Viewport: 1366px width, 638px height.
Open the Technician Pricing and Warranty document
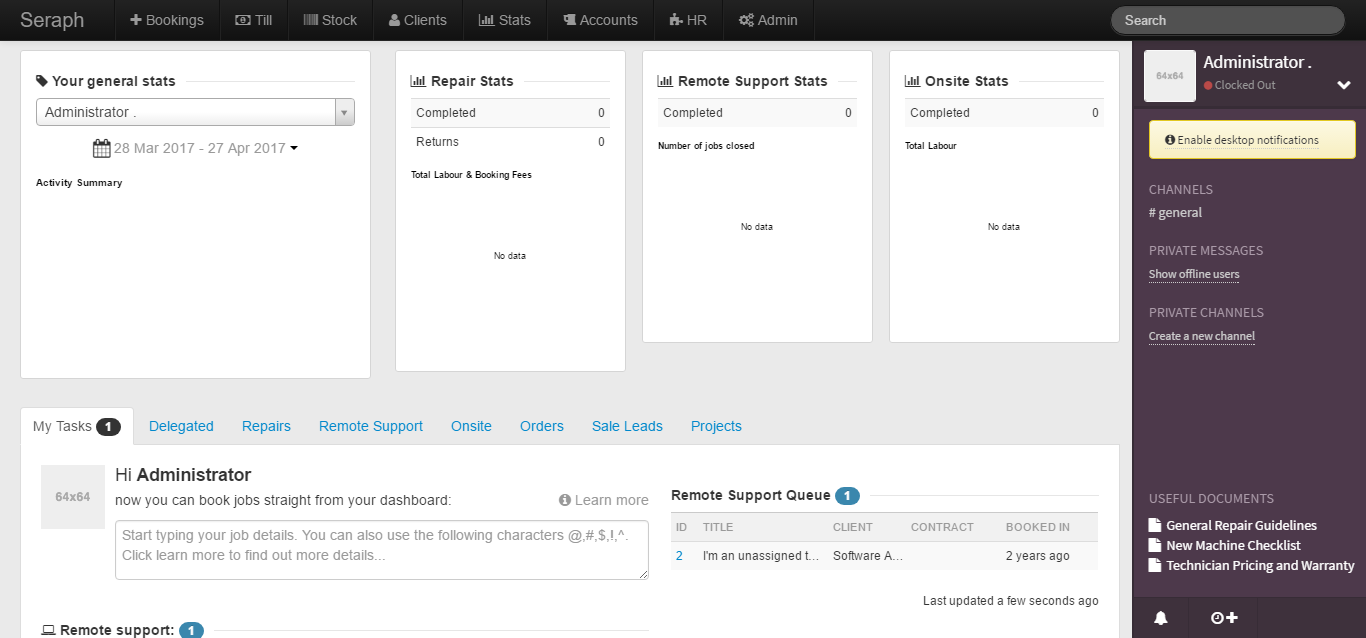click(1259, 565)
